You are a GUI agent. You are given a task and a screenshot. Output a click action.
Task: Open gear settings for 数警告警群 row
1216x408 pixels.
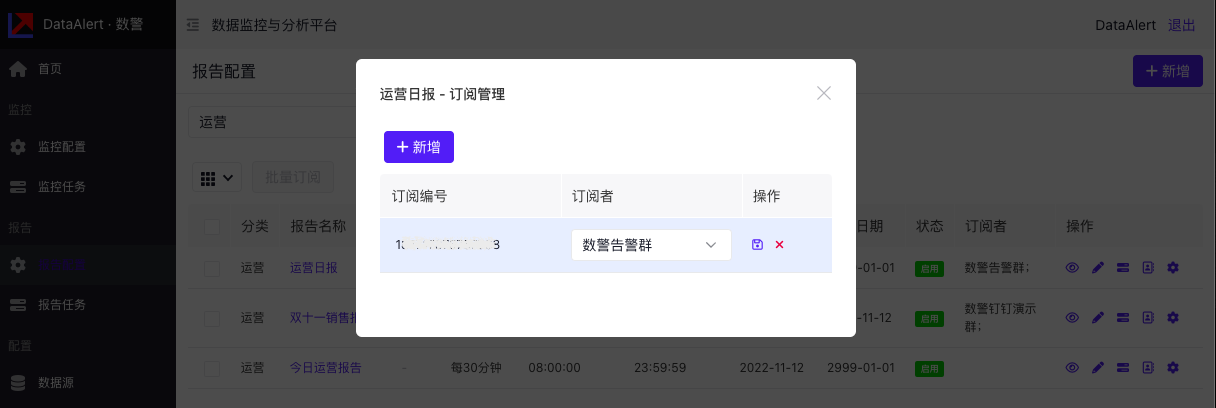click(x=1173, y=268)
